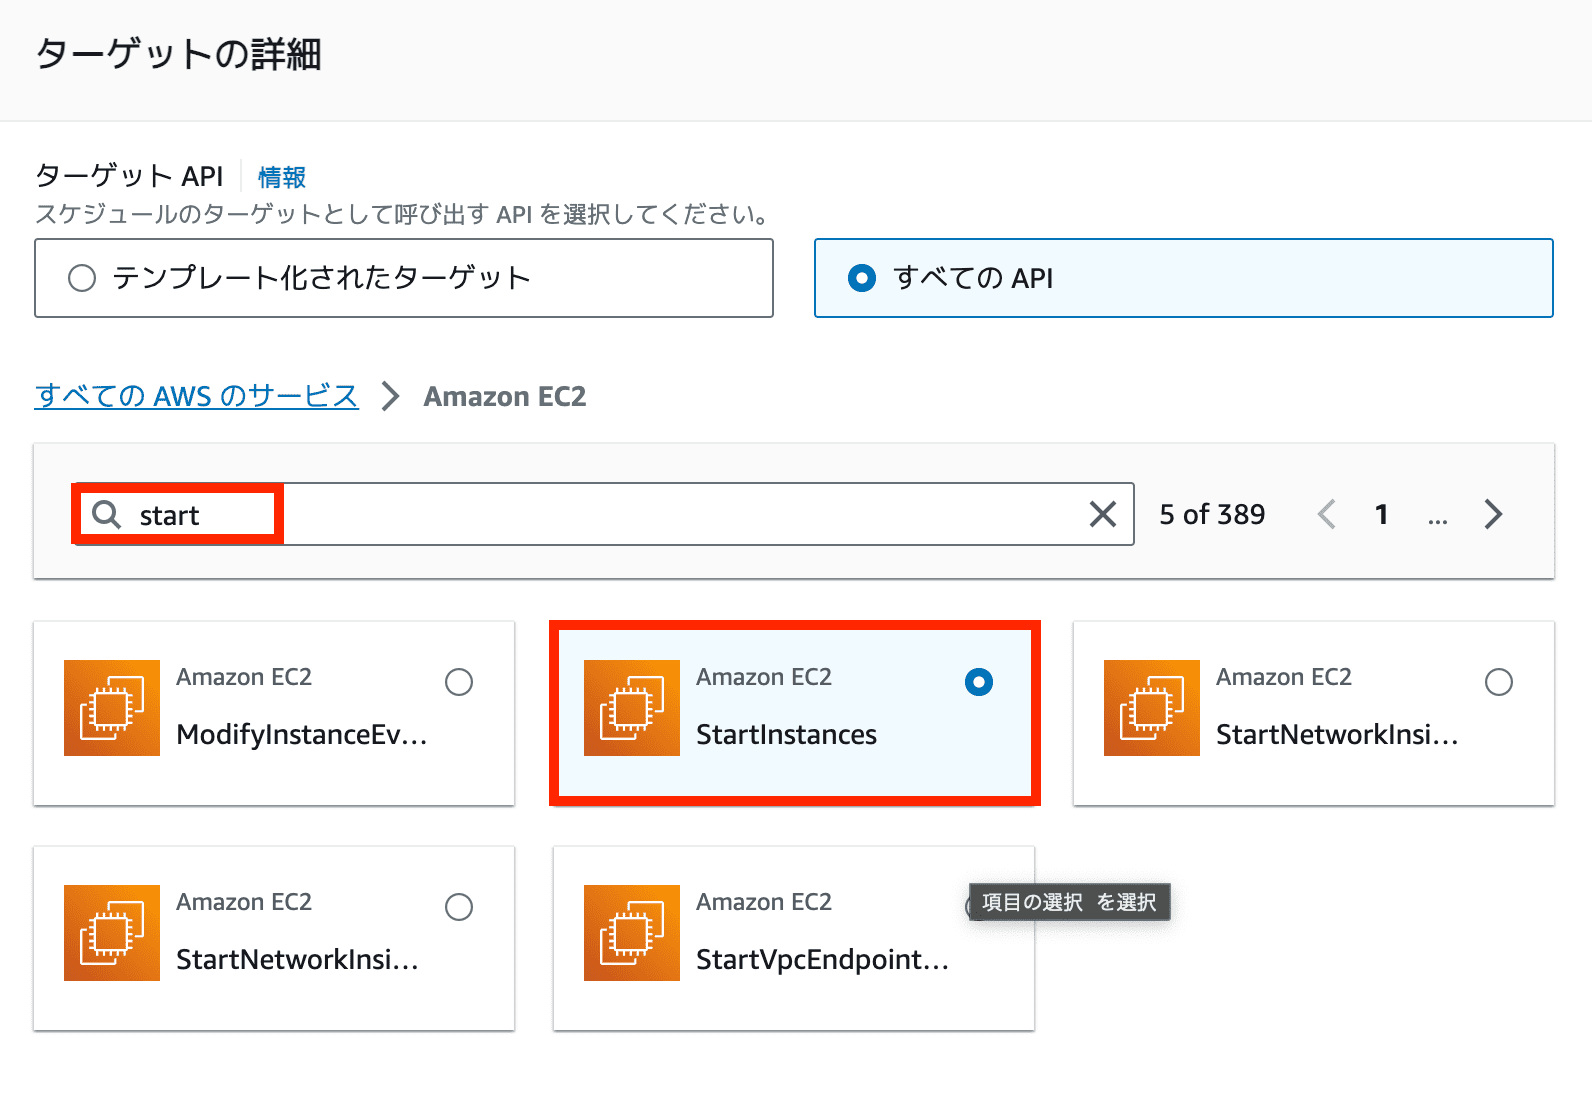Click the breadcrumb chevron separator
This screenshot has width=1592, height=1110.
click(391, 396)
